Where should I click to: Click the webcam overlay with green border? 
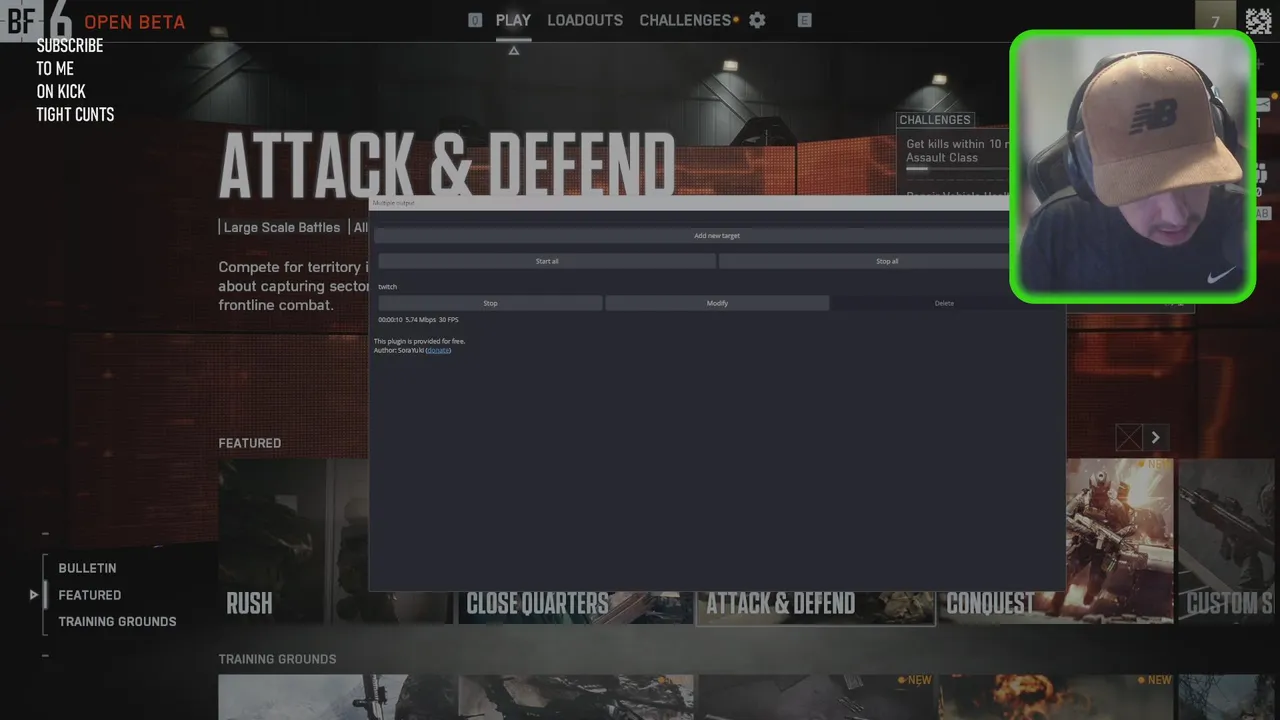tap(1132, 166)
